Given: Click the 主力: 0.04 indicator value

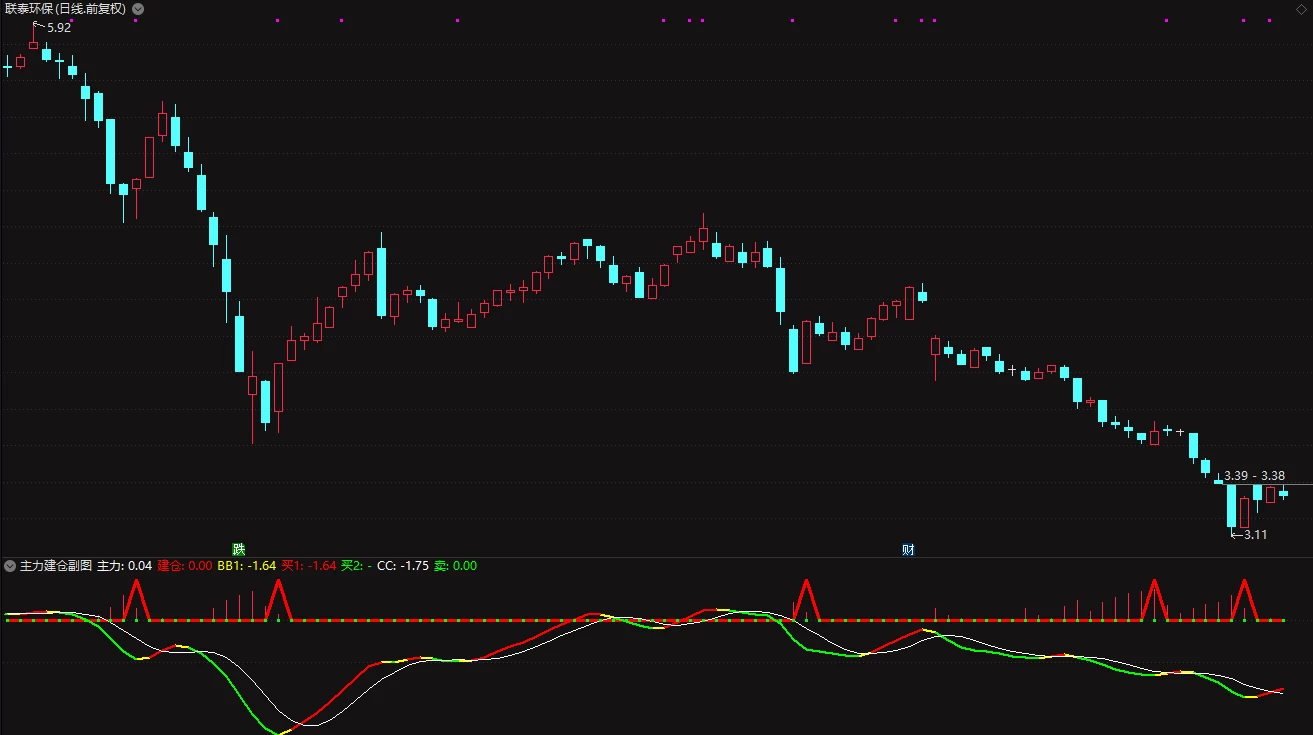Looking at the screenshot, I should (124, 566).
